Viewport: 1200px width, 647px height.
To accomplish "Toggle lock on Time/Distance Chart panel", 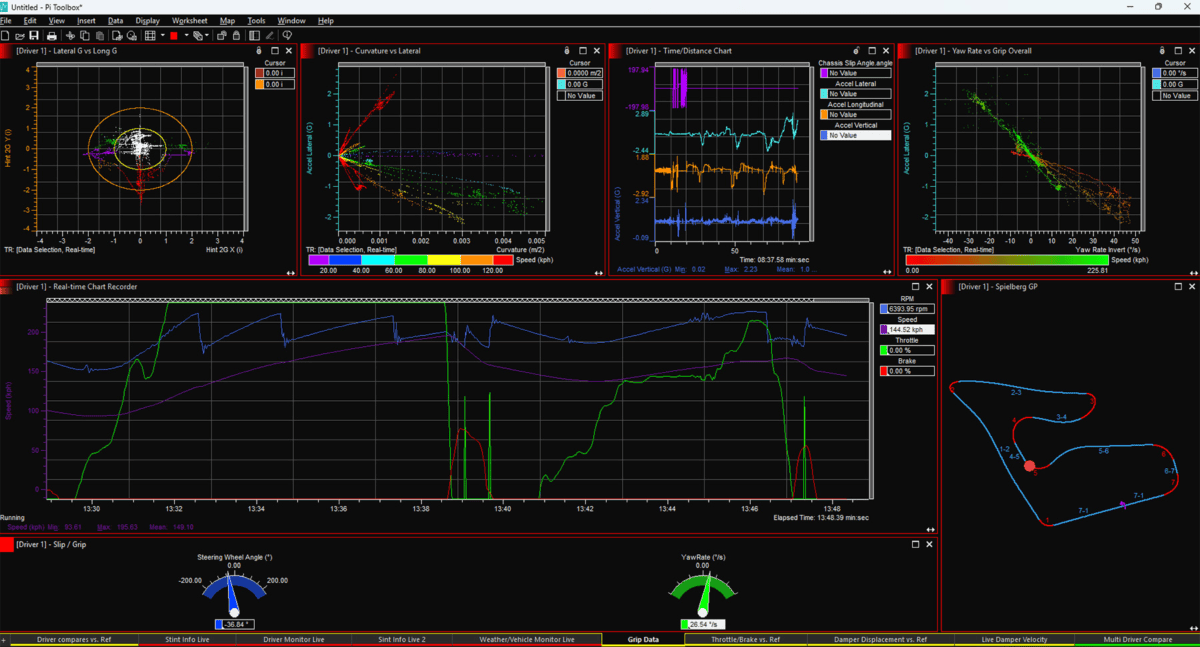I will tap(856, 50).
